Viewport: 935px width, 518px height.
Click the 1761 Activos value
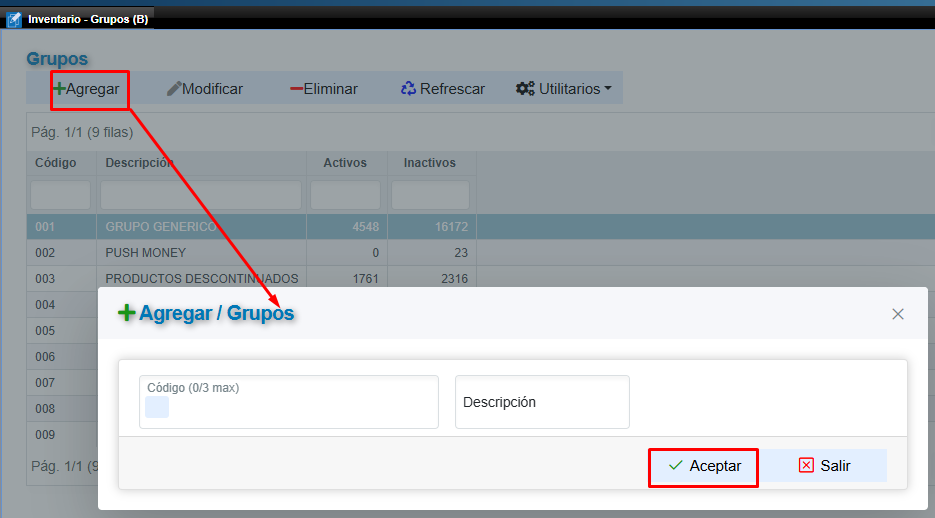(x=366, y=278)
